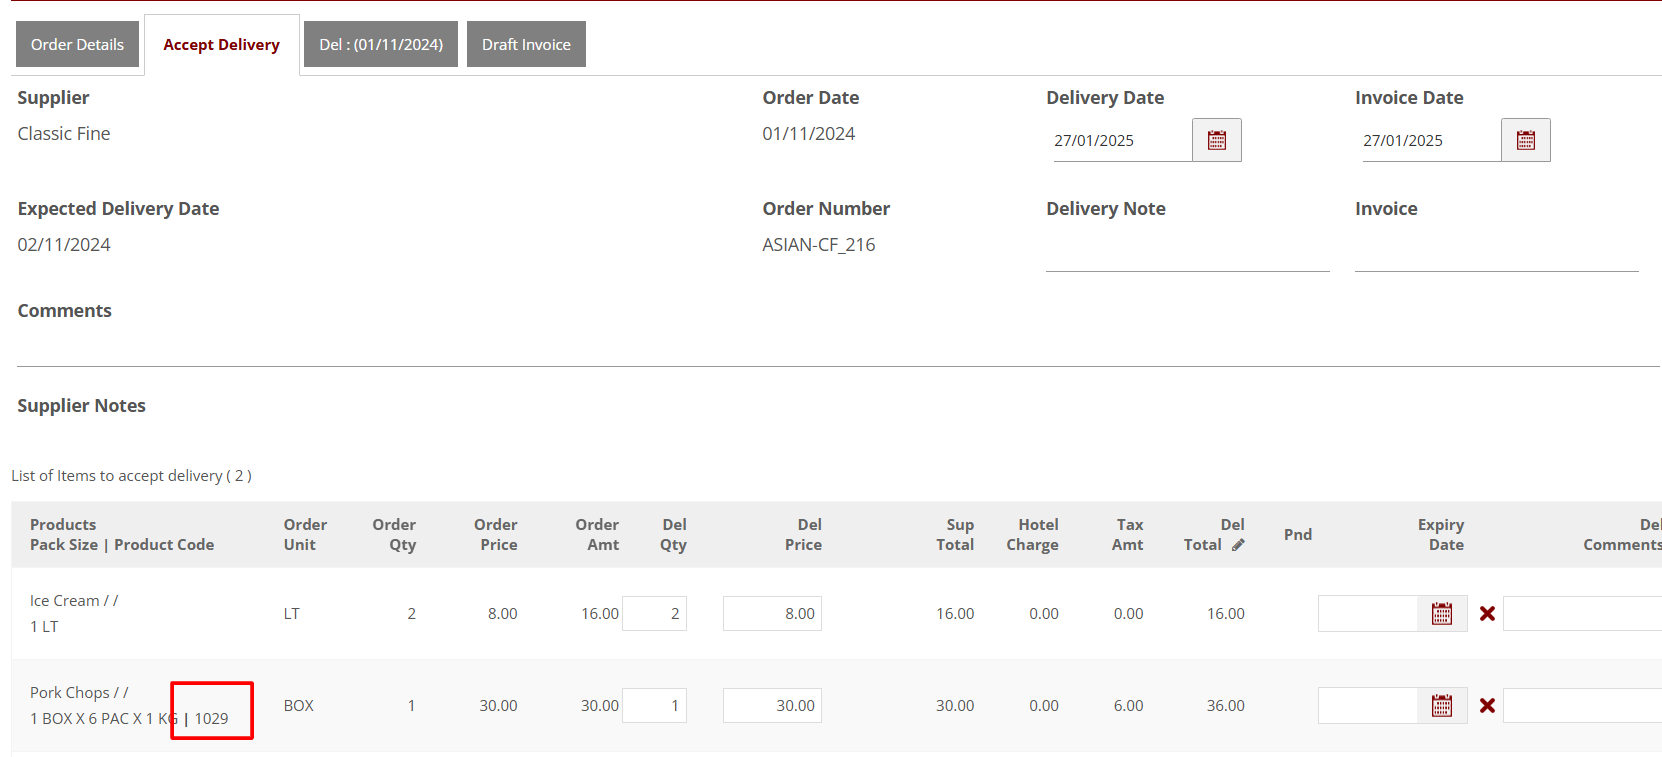Remove the Ice Cream row with red X

[1487, 614]
